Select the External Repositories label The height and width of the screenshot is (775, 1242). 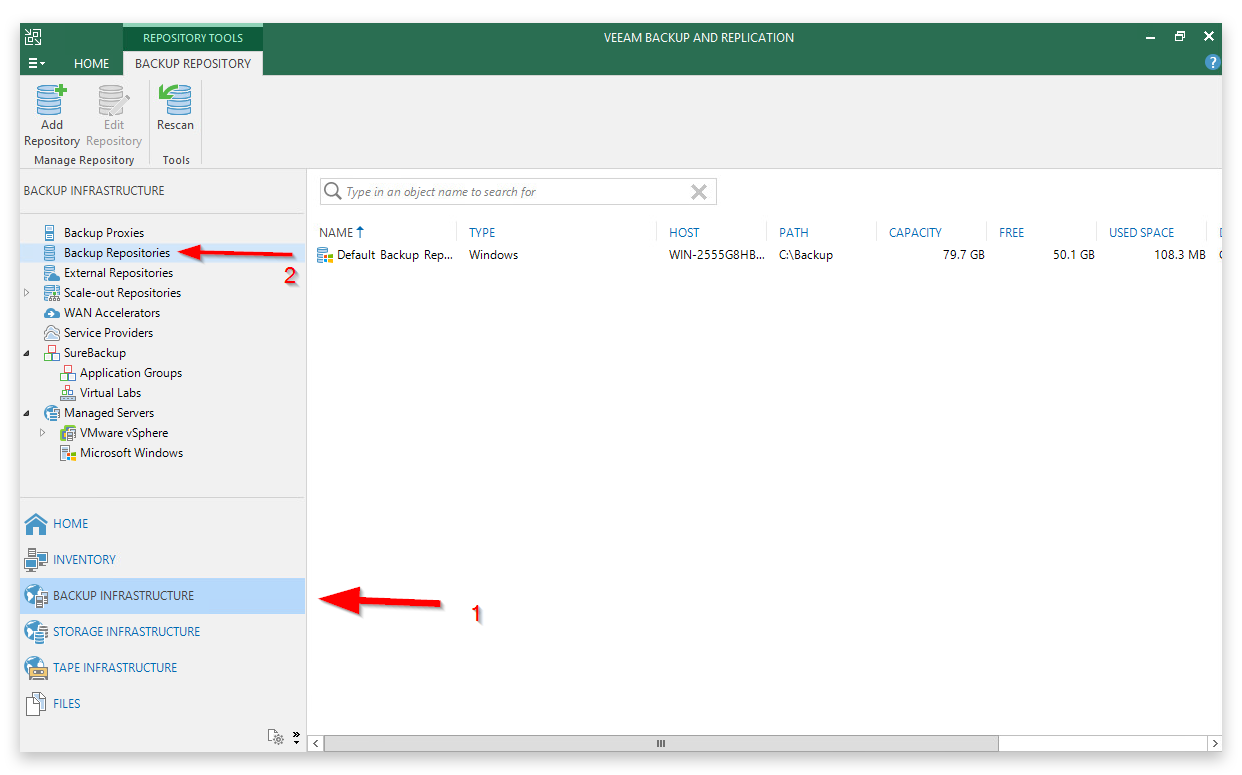tap(118, 273)
